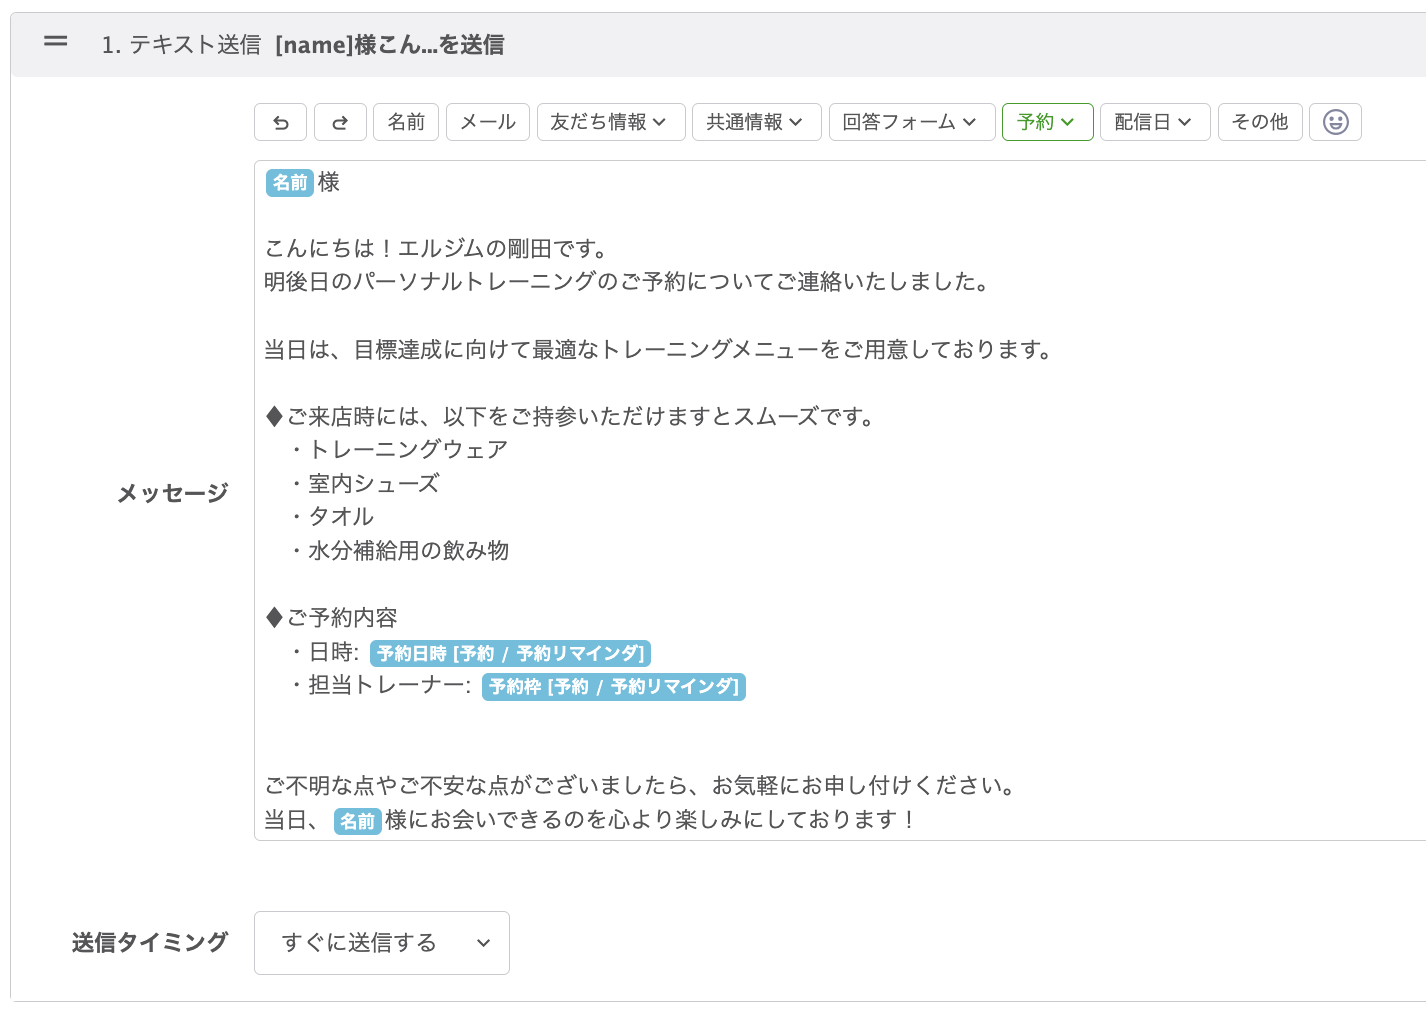
Task: Click the 予約枠 tag next to 担当トレーナー
Action: tap(613, 687)
